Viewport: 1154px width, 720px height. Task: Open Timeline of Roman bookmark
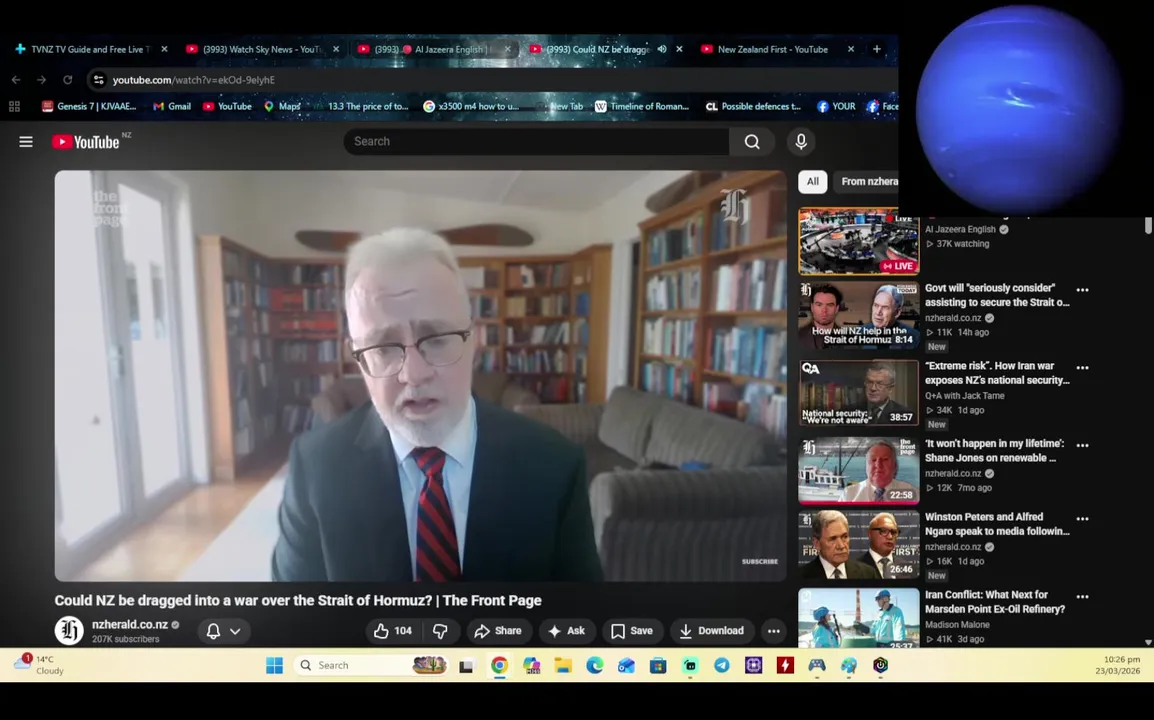pos(642,107)
